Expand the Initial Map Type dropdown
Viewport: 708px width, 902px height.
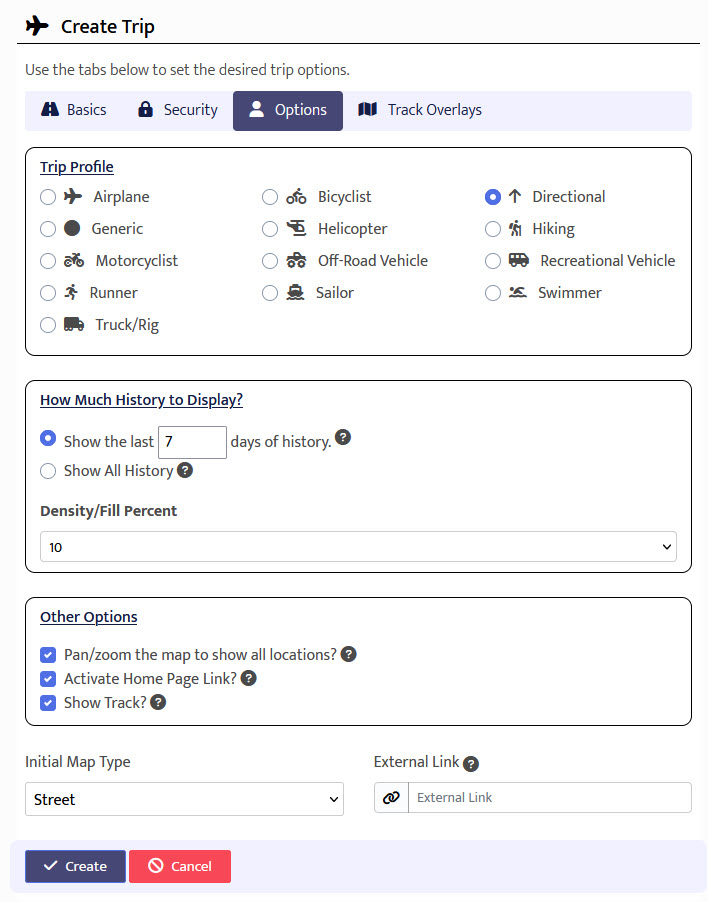(x=184, y=799)
